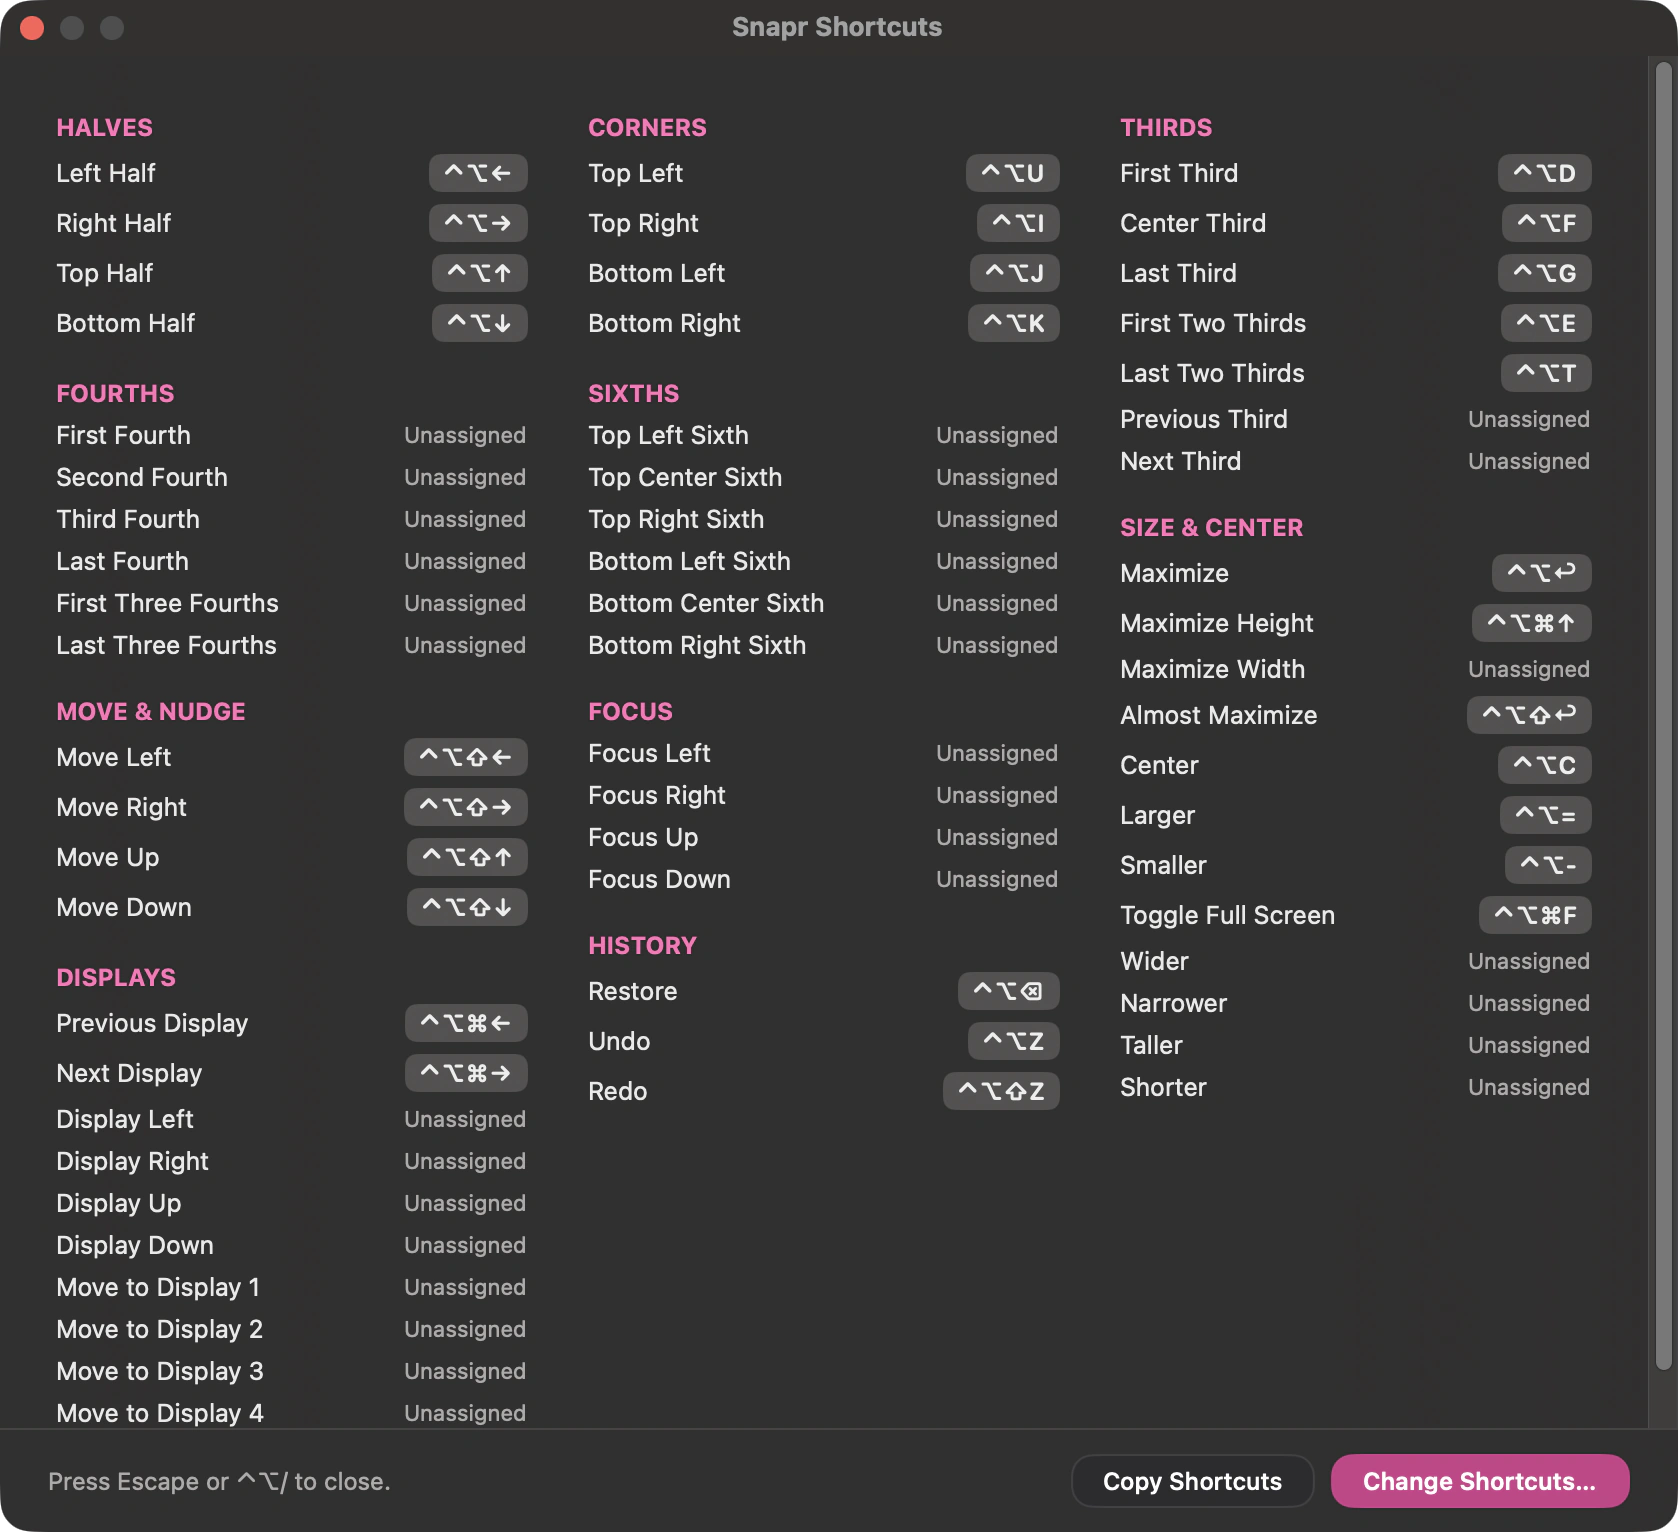The height and width of the screenshot is (1532, 1678).
Task: Click the Center shortcut badge
Action: pyautogui.click(x=1544, y=765)
